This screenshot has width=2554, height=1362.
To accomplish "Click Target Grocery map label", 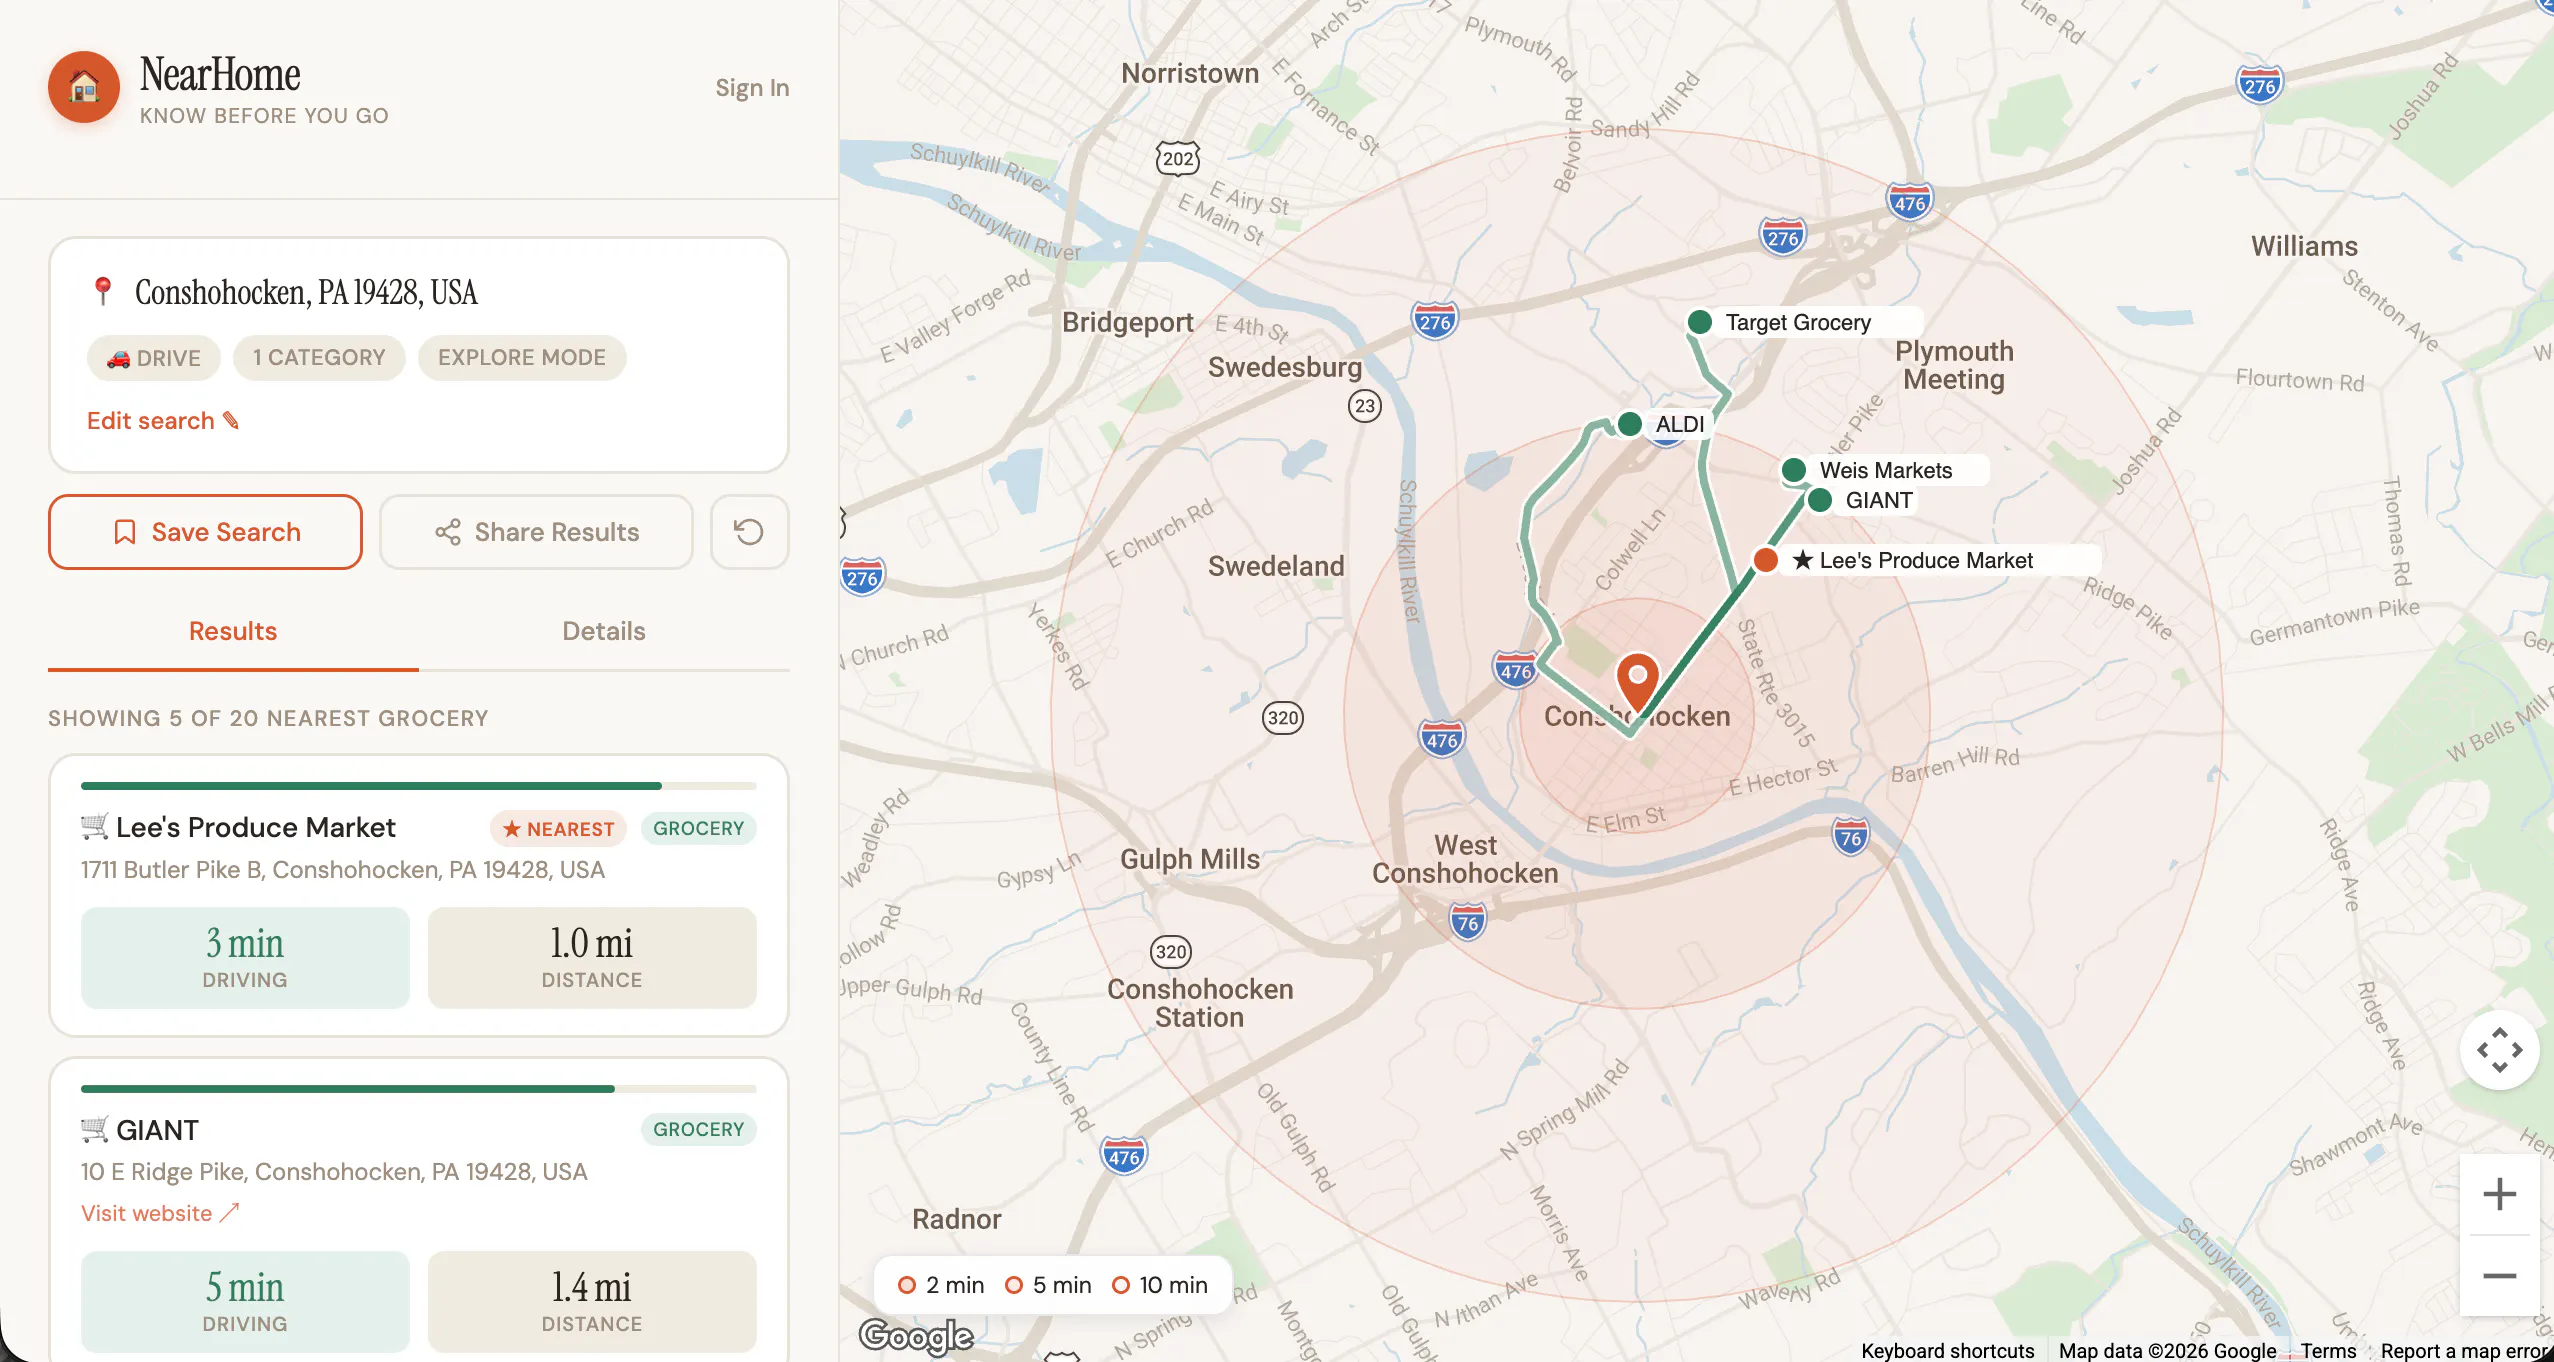I will click(x=1798, y=322).
